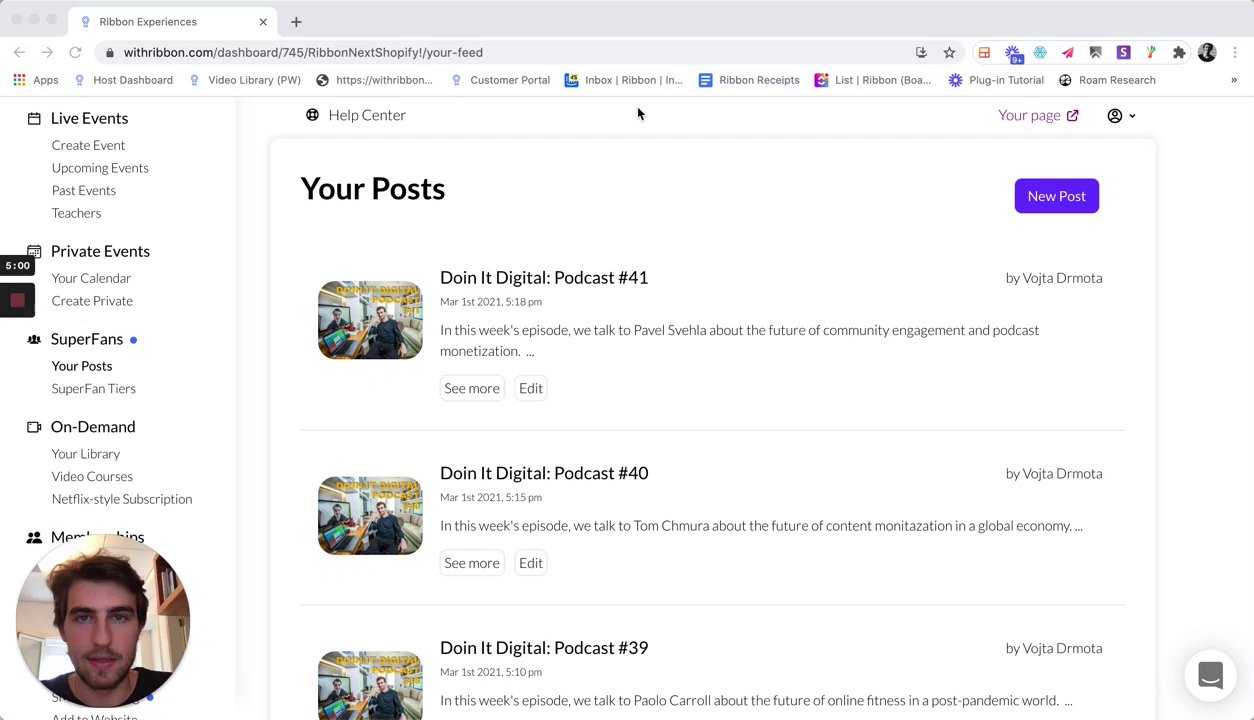
Task: Show more bookmarks via the chevron
Action: [1233, 80]
